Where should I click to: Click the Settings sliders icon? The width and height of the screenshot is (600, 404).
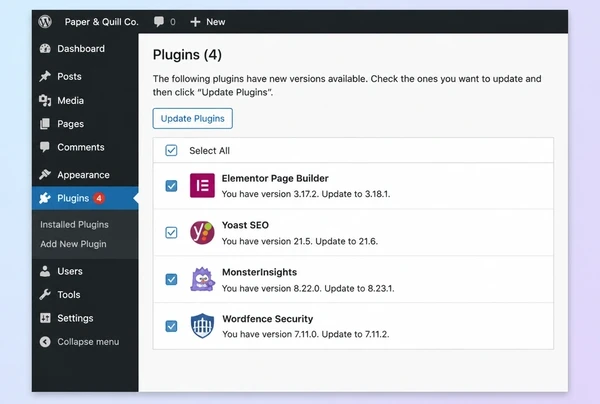pyautogui.click(x=45, y=318)
